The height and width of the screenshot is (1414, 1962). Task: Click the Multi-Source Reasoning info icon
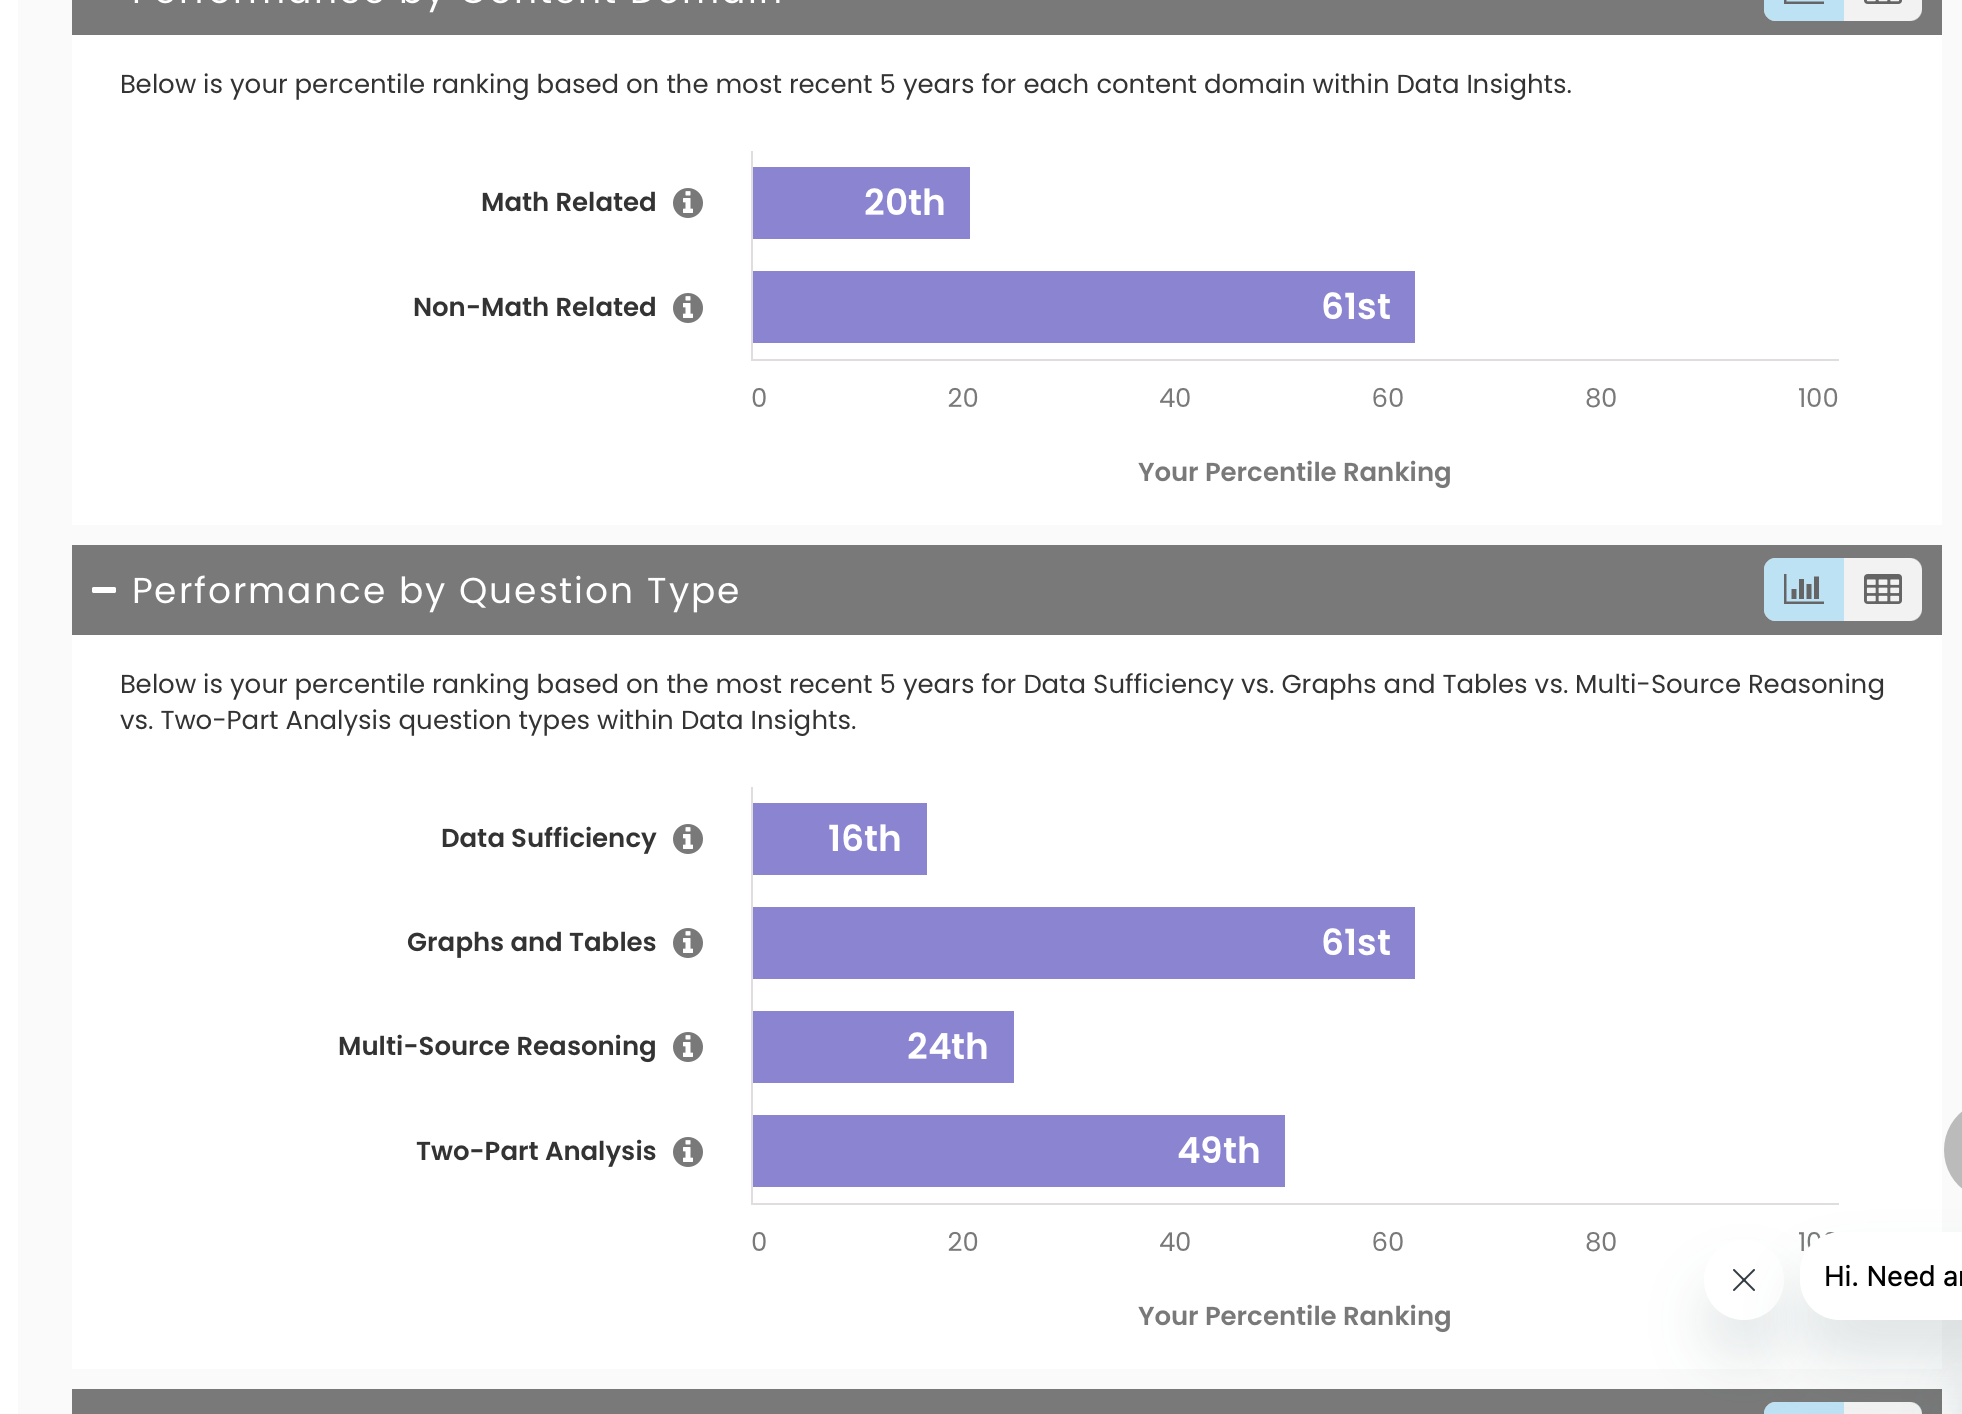click(688, 1047)
